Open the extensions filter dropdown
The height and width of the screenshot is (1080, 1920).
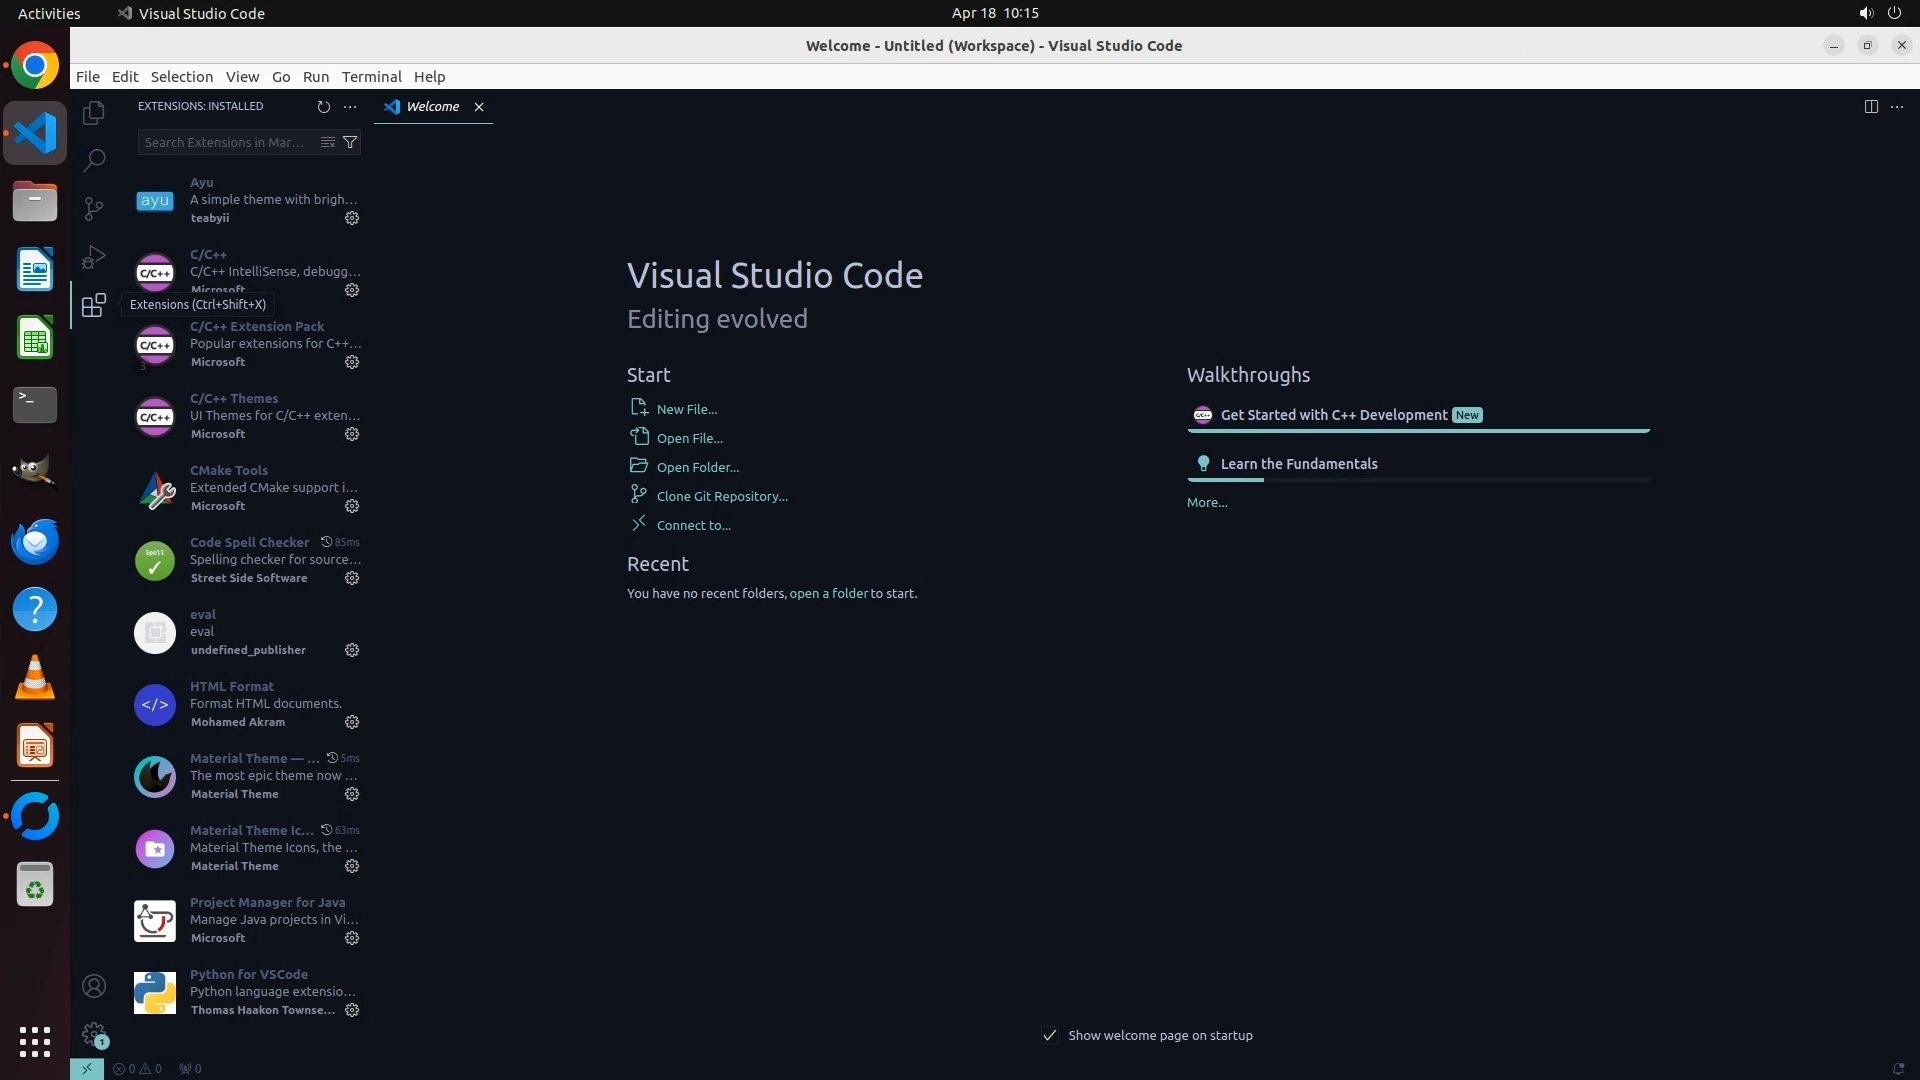(x=350, y=142)
